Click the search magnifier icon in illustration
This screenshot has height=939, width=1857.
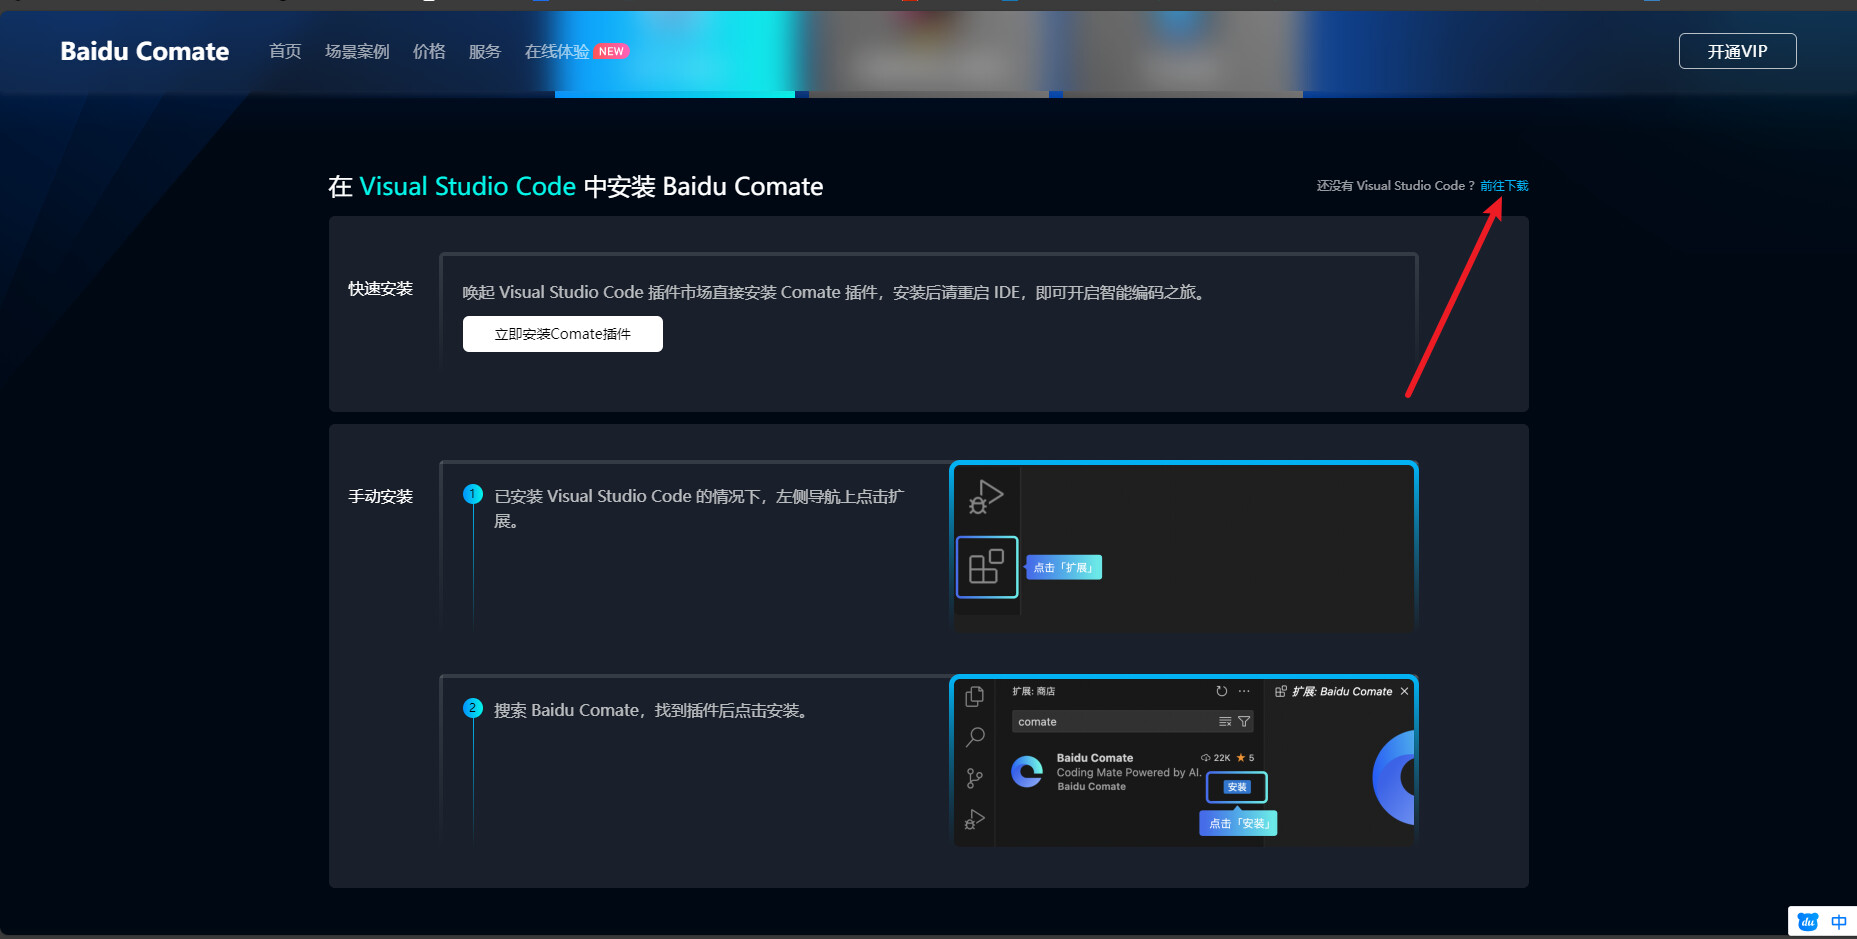(975, 738)
